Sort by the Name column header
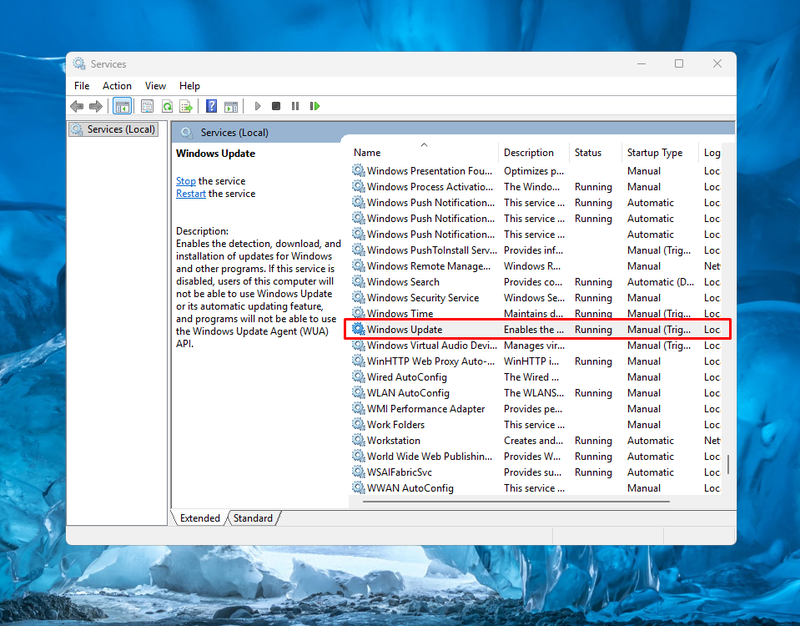Screen dimensions: 800x626 click(423, 152)
